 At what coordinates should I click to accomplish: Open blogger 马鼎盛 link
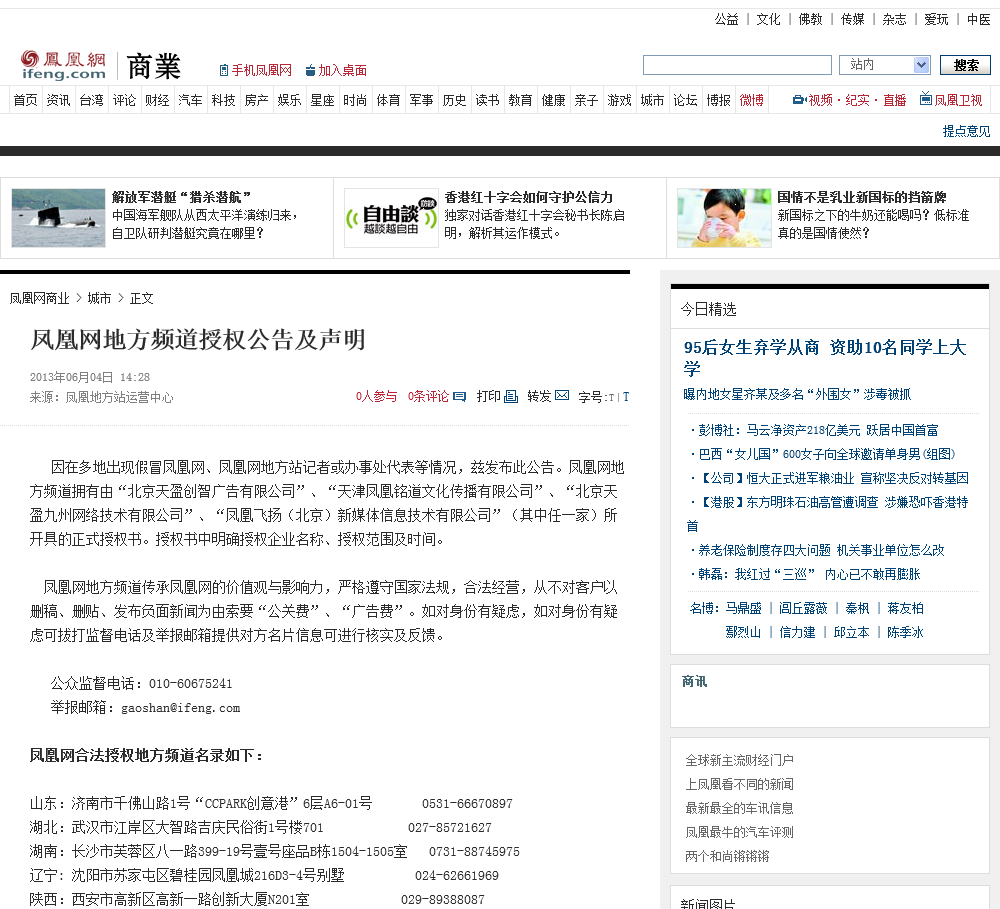point(744,609)
